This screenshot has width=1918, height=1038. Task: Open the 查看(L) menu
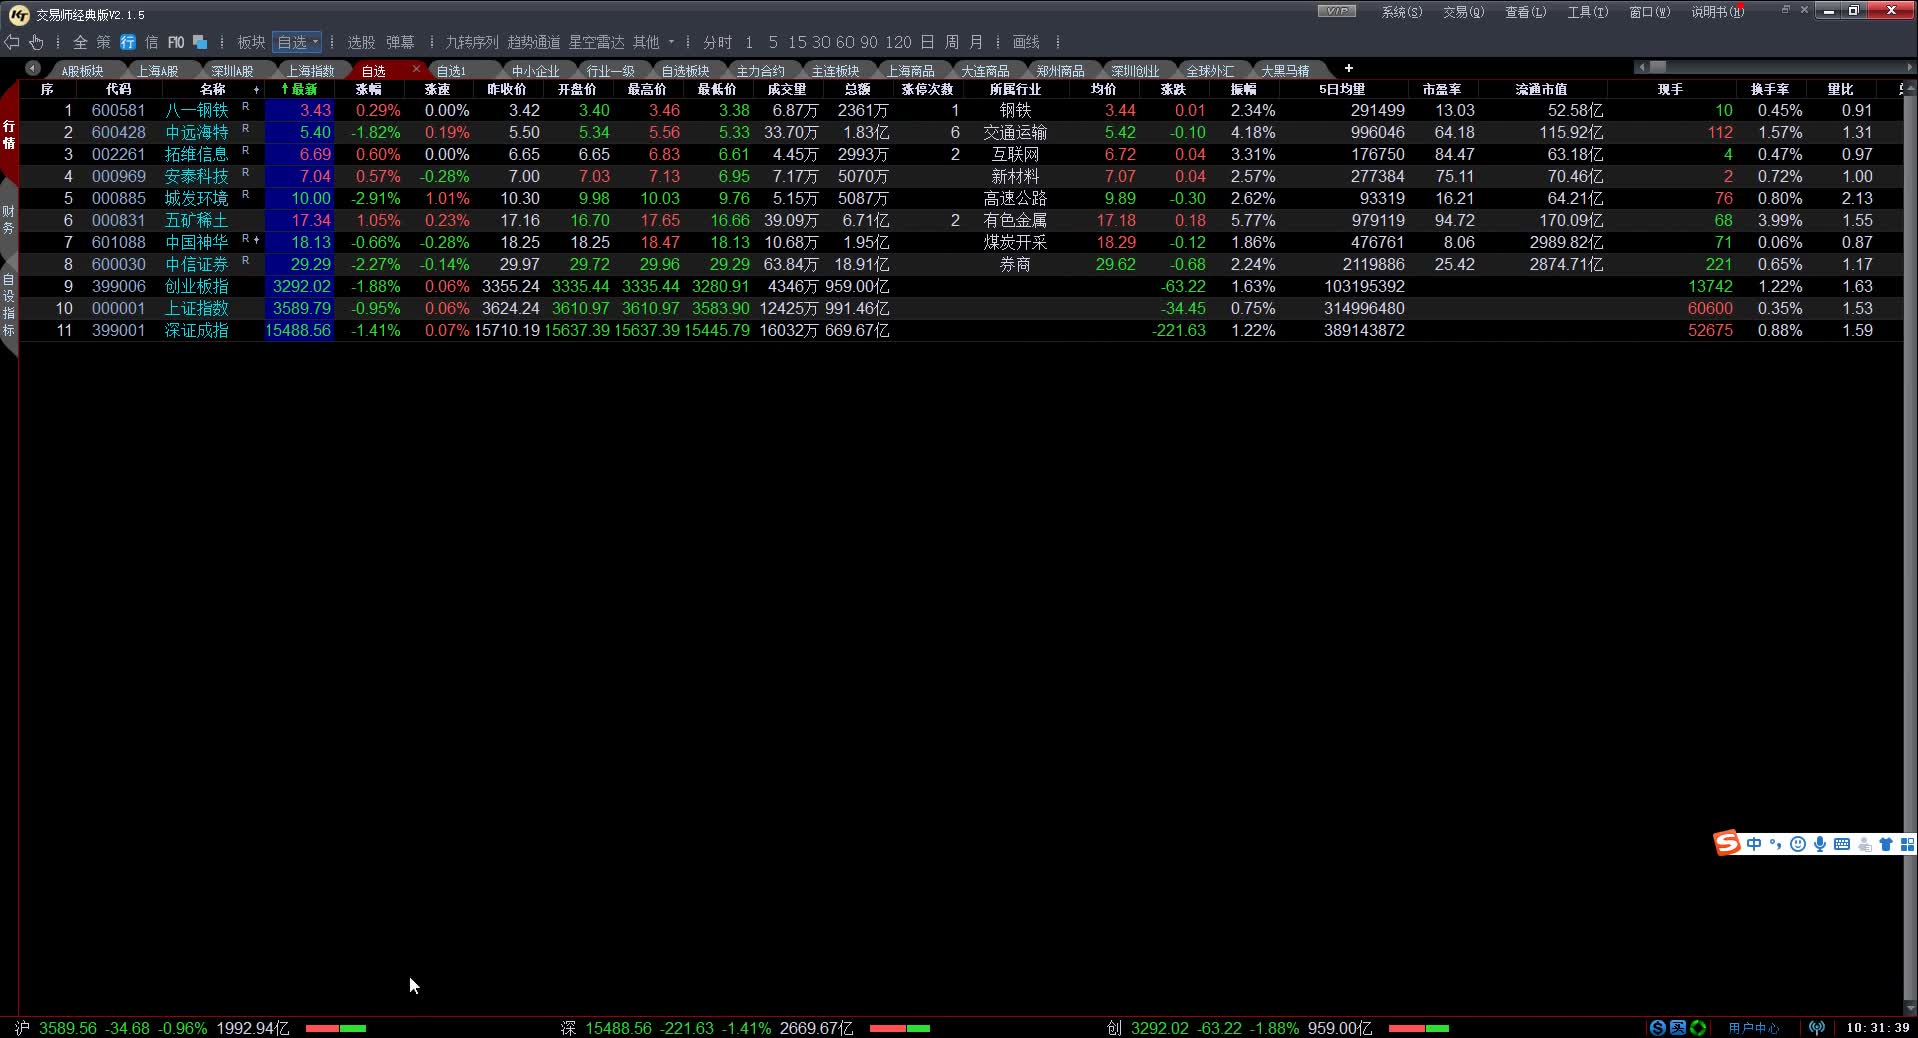[1525, 12]
